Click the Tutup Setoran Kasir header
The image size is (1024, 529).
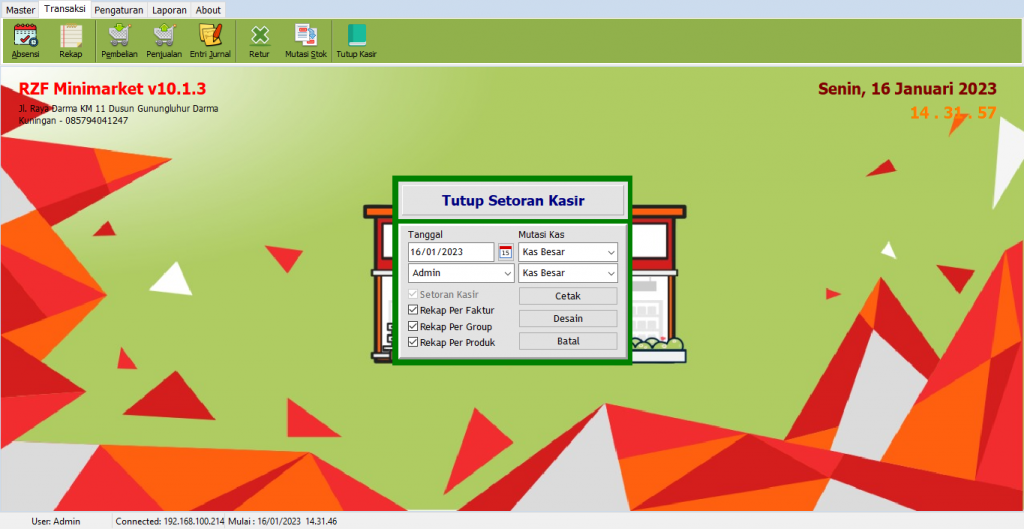pos(513,200)
